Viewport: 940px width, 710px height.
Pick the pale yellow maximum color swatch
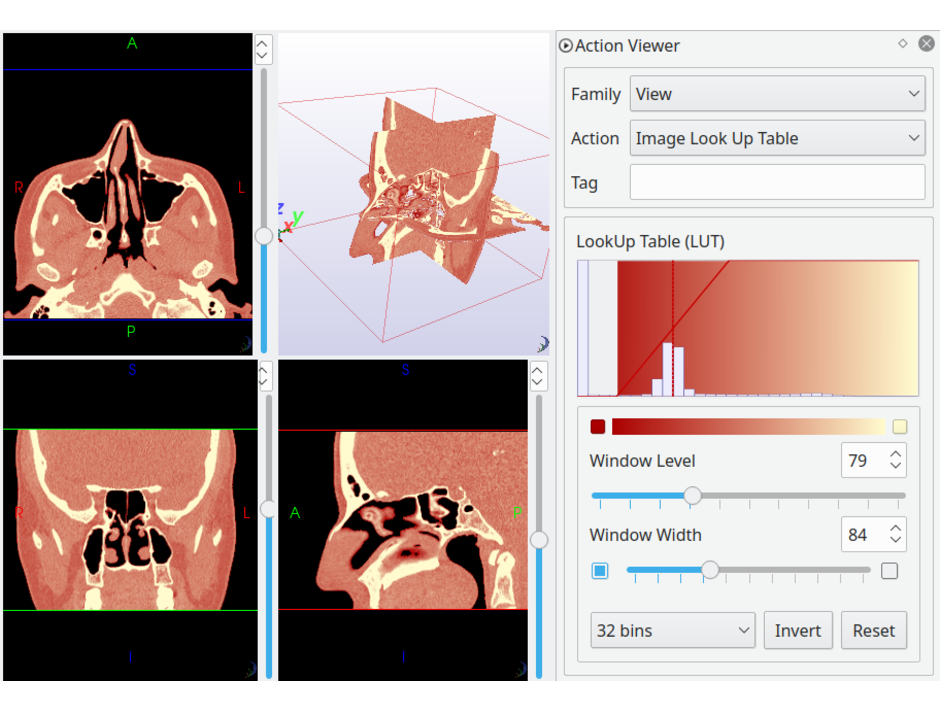(x=899, y=427)
